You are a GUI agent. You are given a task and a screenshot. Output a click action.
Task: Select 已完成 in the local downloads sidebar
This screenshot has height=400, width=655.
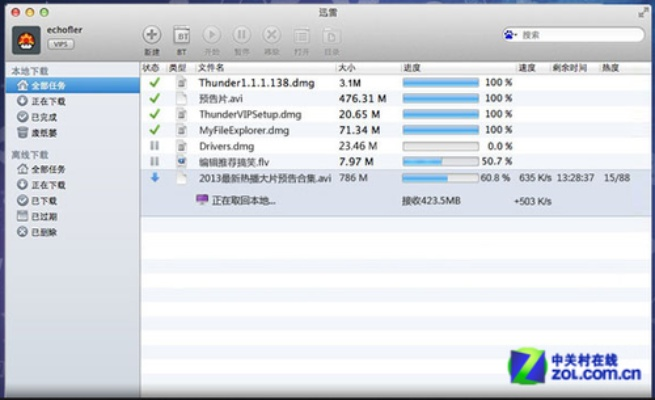(x=44, y=116)
